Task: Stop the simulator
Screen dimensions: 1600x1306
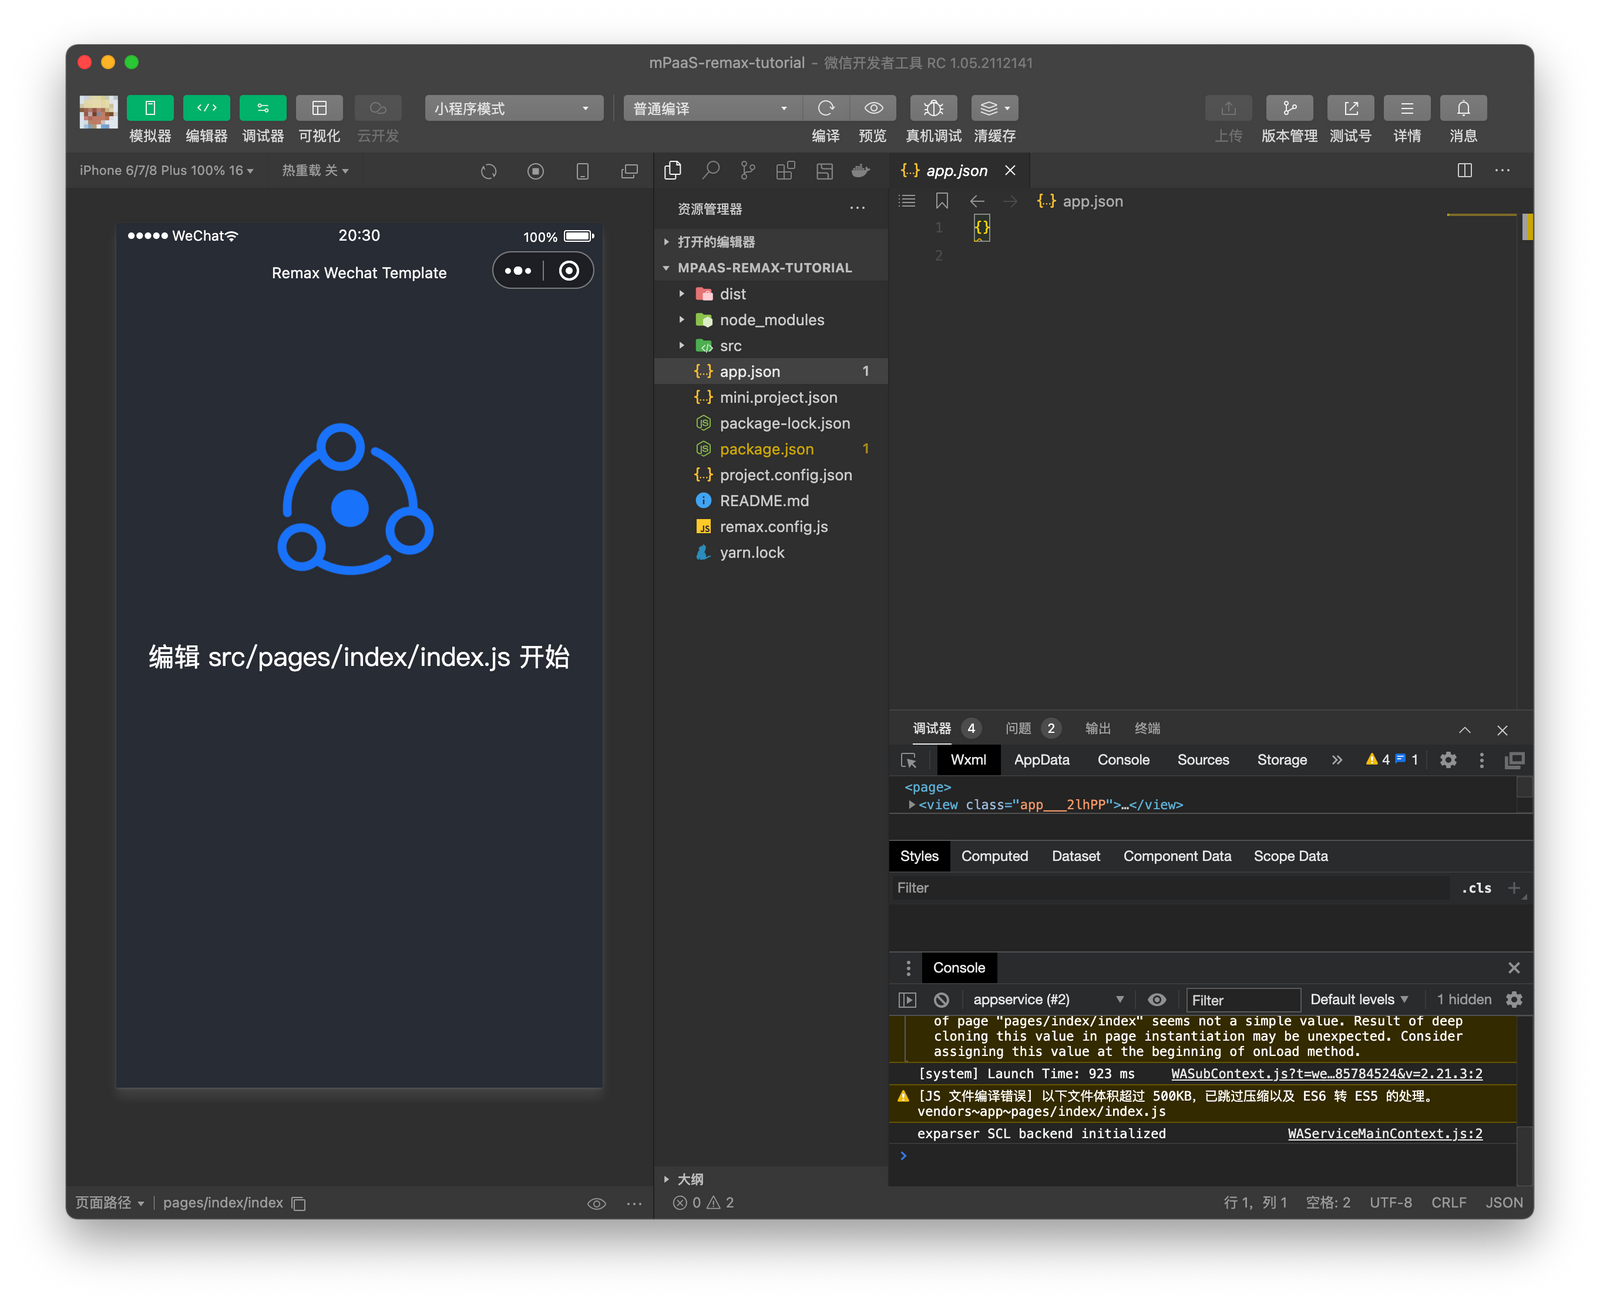Action: click(536, 171)
